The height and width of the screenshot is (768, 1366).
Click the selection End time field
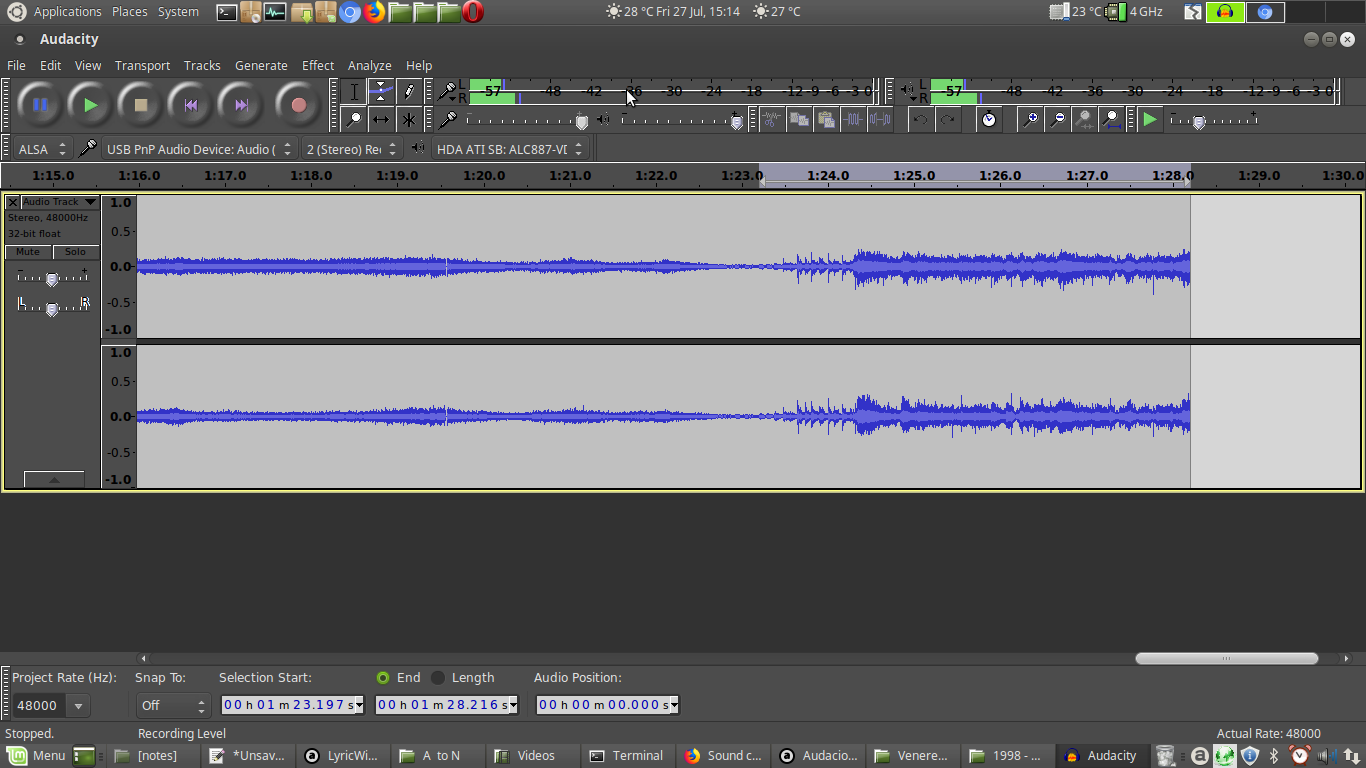tap(447, 705)
